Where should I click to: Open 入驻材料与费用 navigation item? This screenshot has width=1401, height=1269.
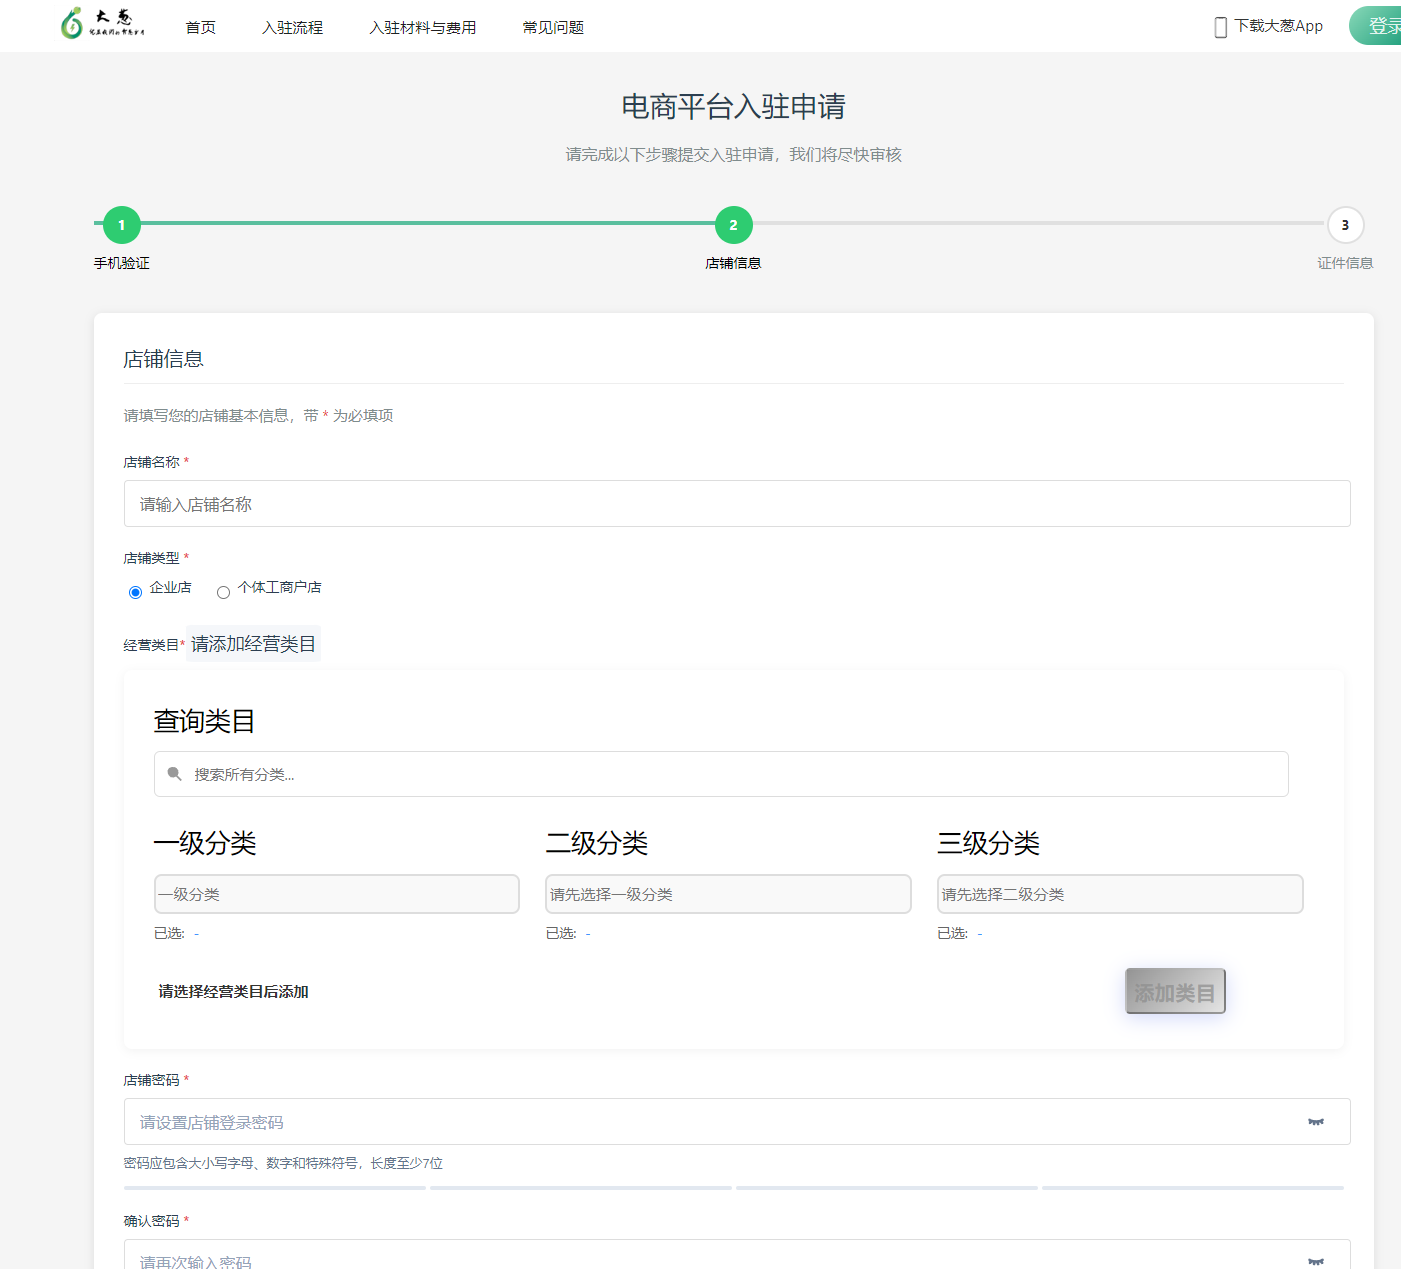pos(422,28)
